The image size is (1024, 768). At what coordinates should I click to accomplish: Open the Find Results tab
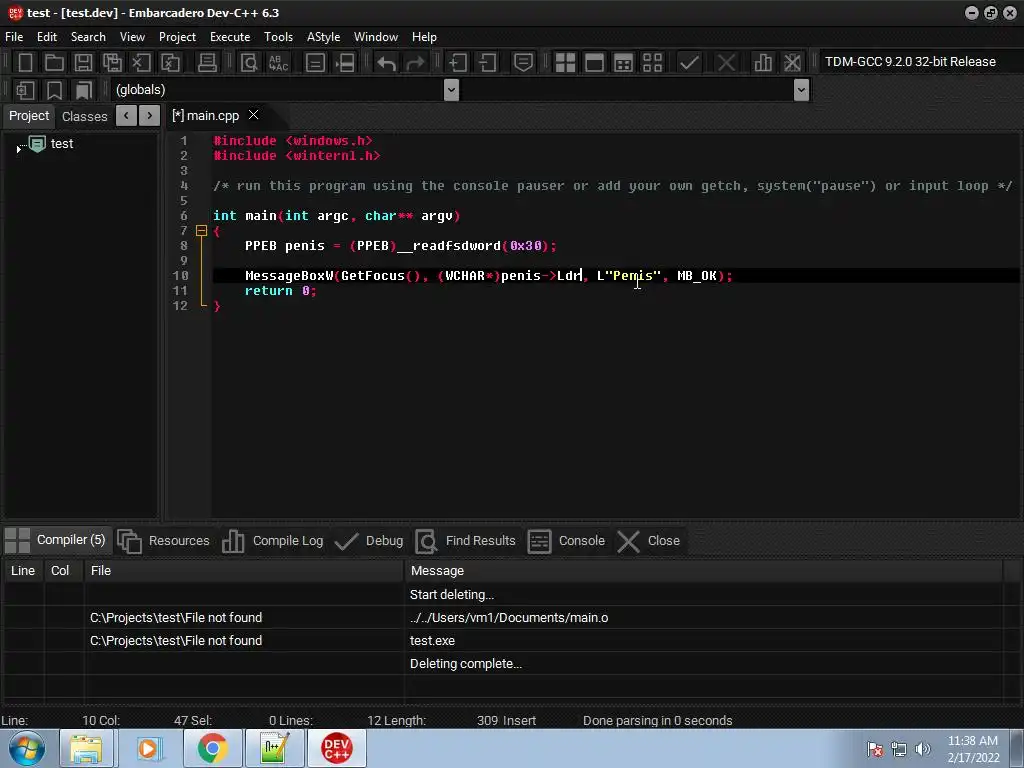466,541
